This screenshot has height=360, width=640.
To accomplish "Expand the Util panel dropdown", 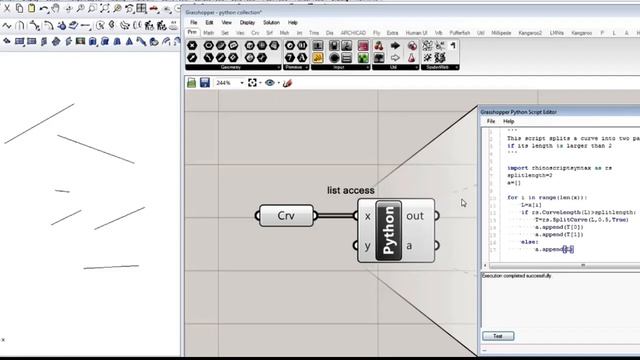I will [x=416, y=67].
